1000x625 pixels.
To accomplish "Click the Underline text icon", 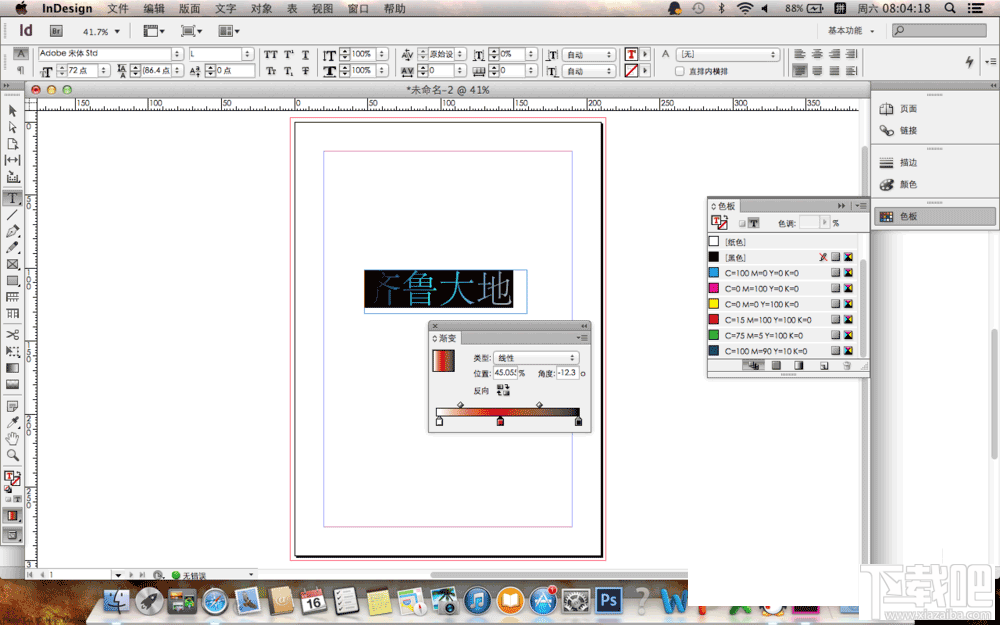I will (x=305, y=55).
